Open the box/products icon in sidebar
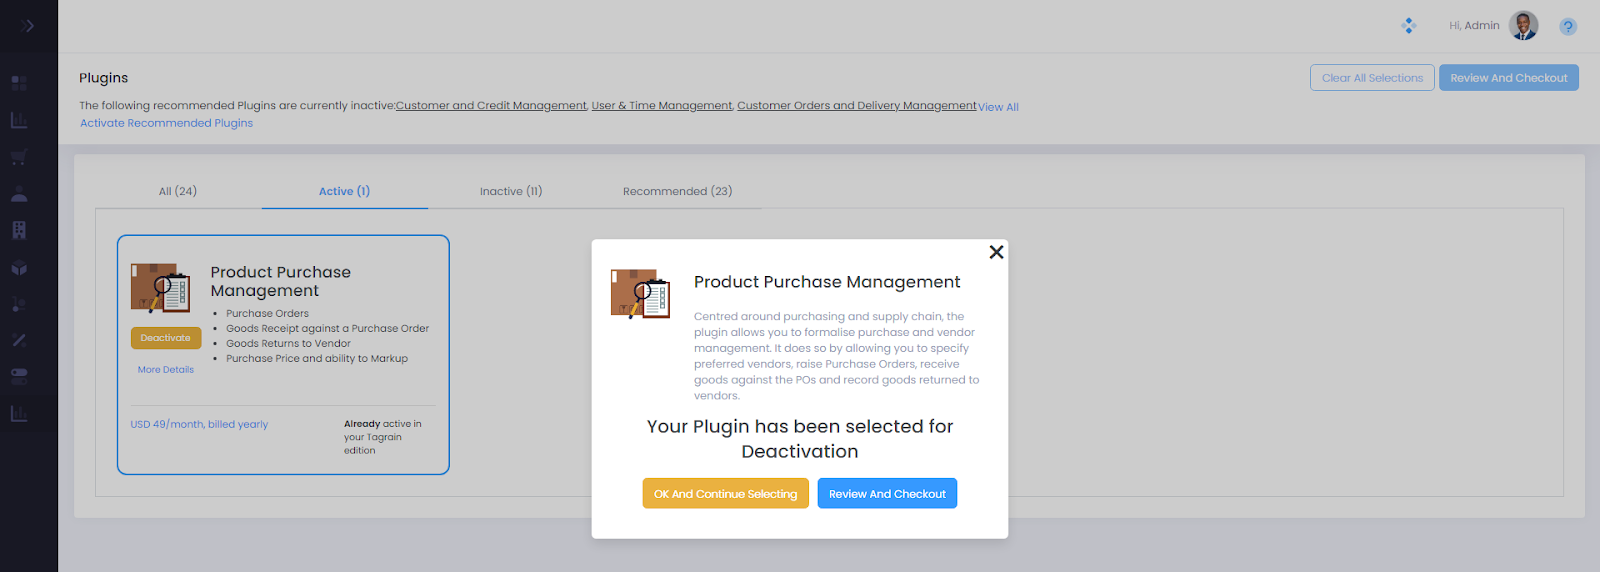Image resolution: width=1600 pixels, height=572 pixels. 19,268
